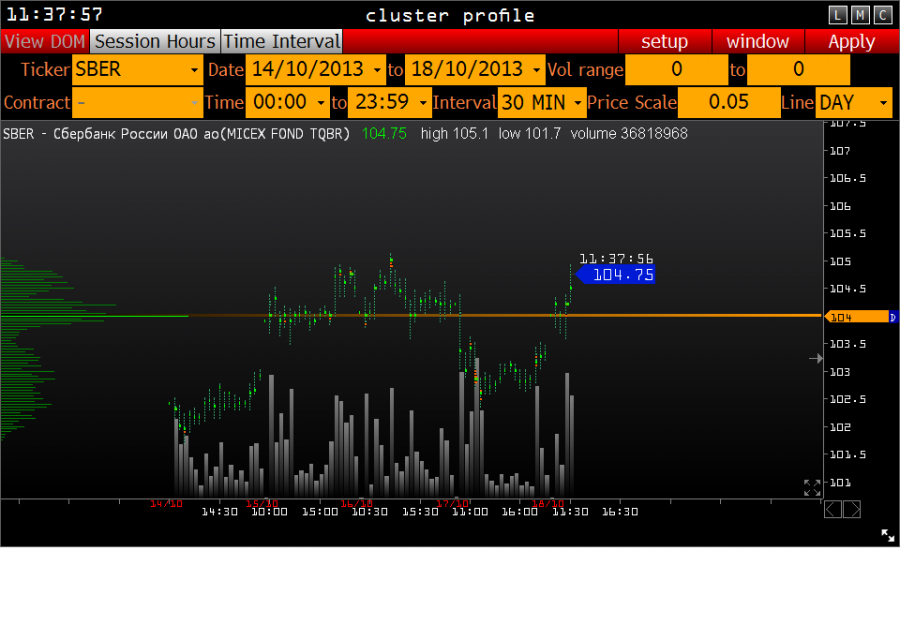Switch to the View DOM tab
Viewport: 900px width, 625px height.
(x=45, y=42)
